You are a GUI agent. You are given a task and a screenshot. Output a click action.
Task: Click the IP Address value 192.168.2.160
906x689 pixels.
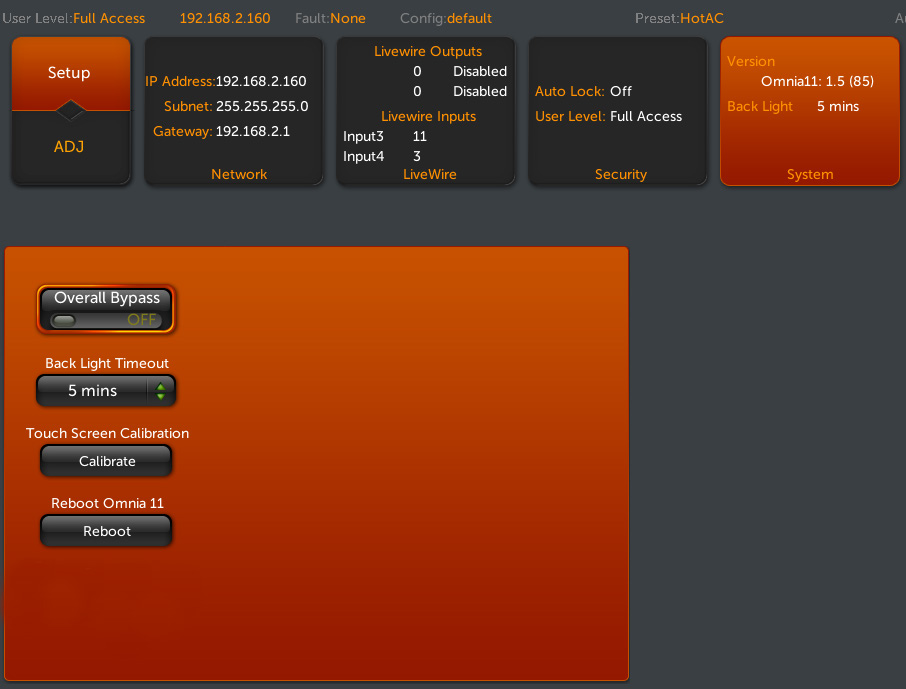[261, 82]
